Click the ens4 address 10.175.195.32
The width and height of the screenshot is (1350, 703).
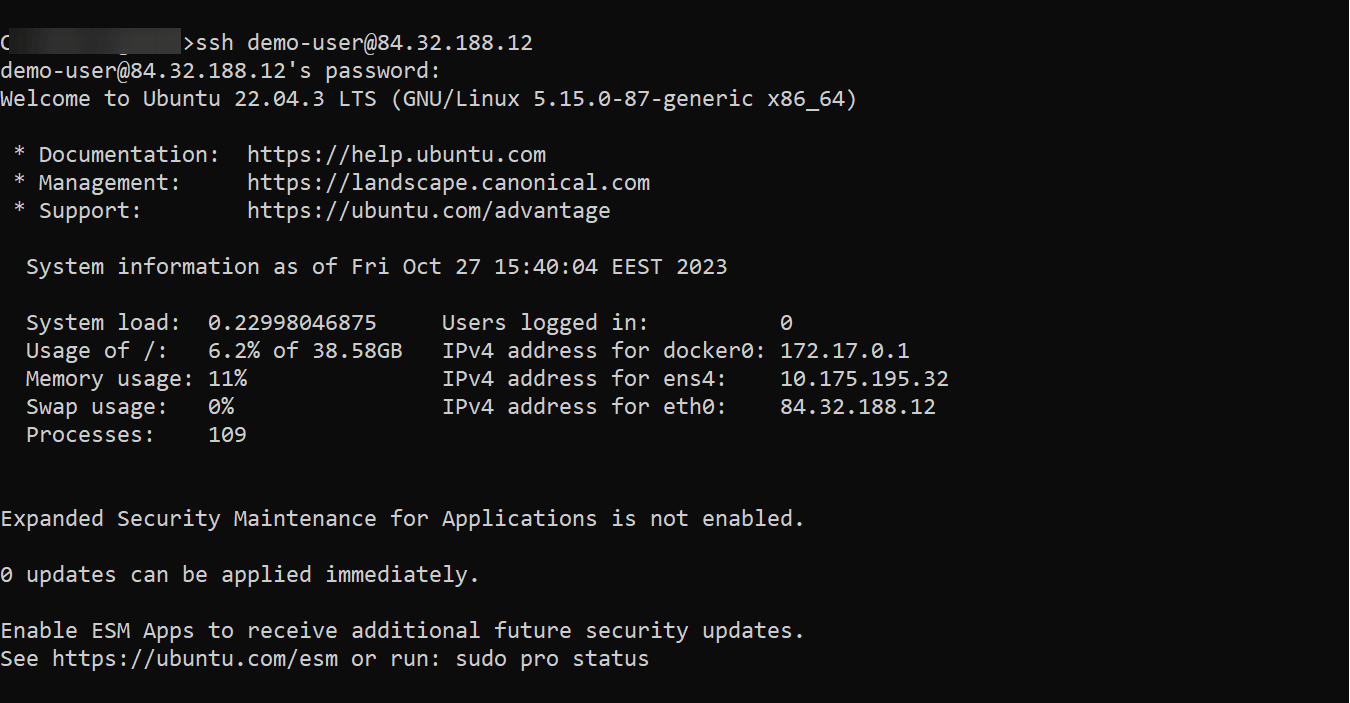click(864, 379)
